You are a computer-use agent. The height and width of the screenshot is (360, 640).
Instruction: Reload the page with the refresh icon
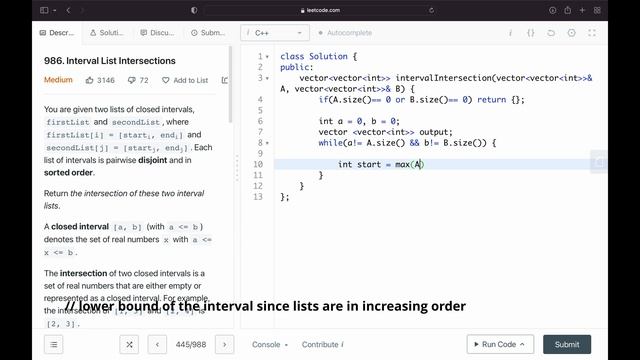(431, 10)
